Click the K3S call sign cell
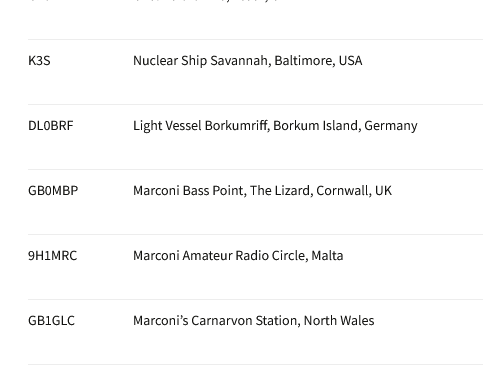This screenshot has width=483, height=365. (x=39, y=61)
